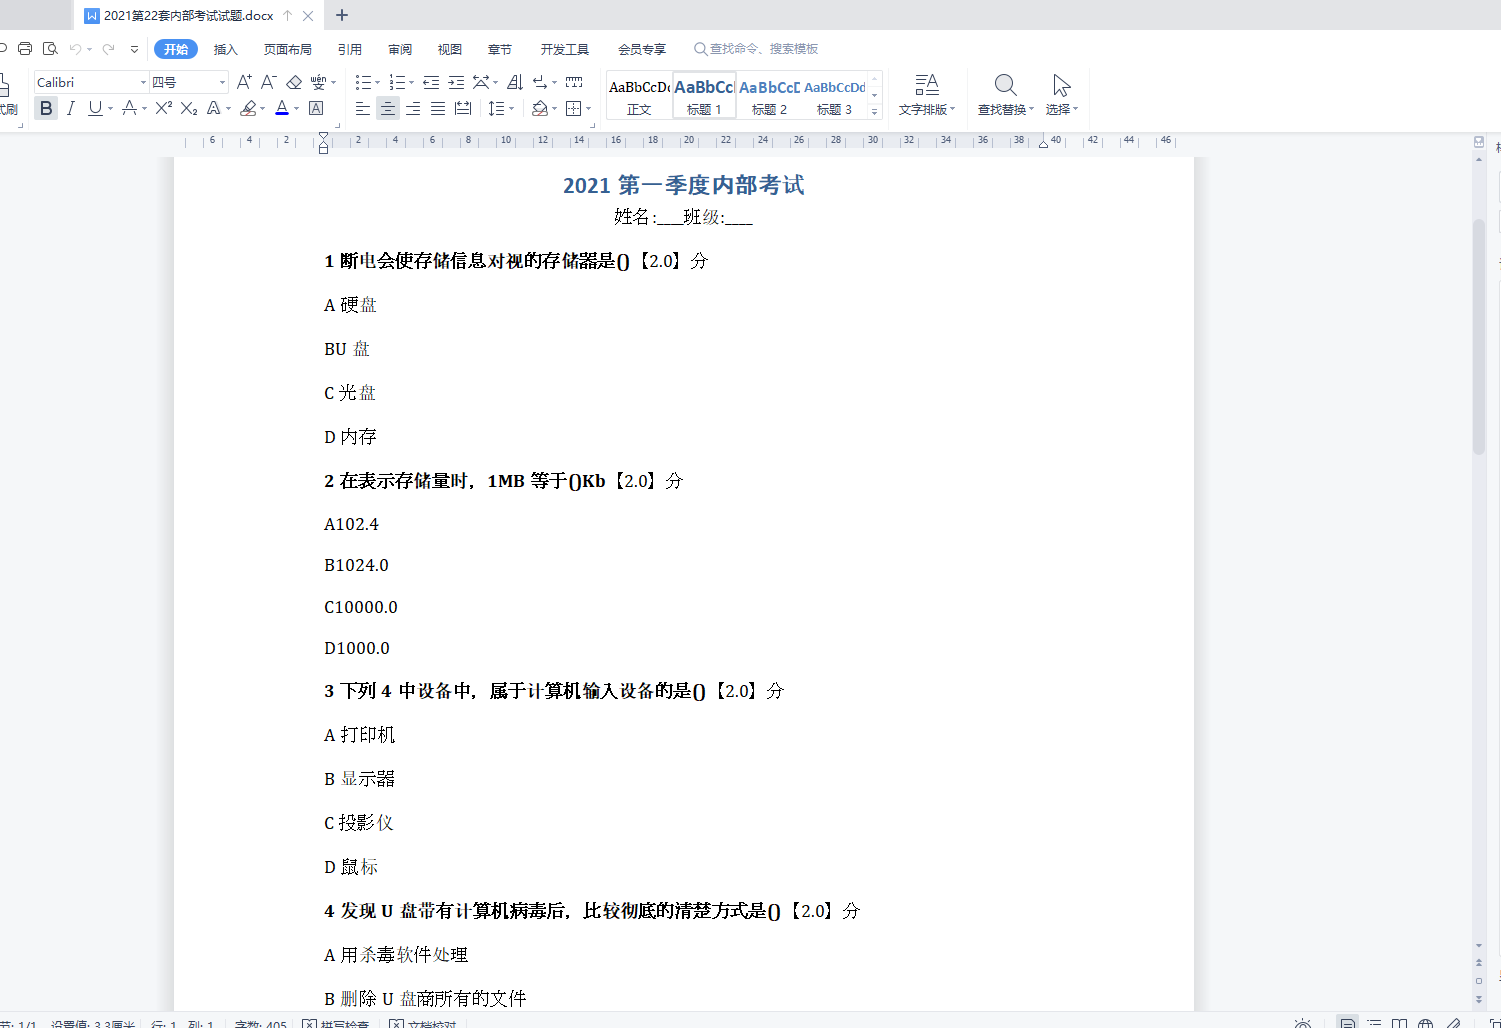The image size is (1501, 1028).
Task: Click the text highlight color icon
Action: click(249, 108)
